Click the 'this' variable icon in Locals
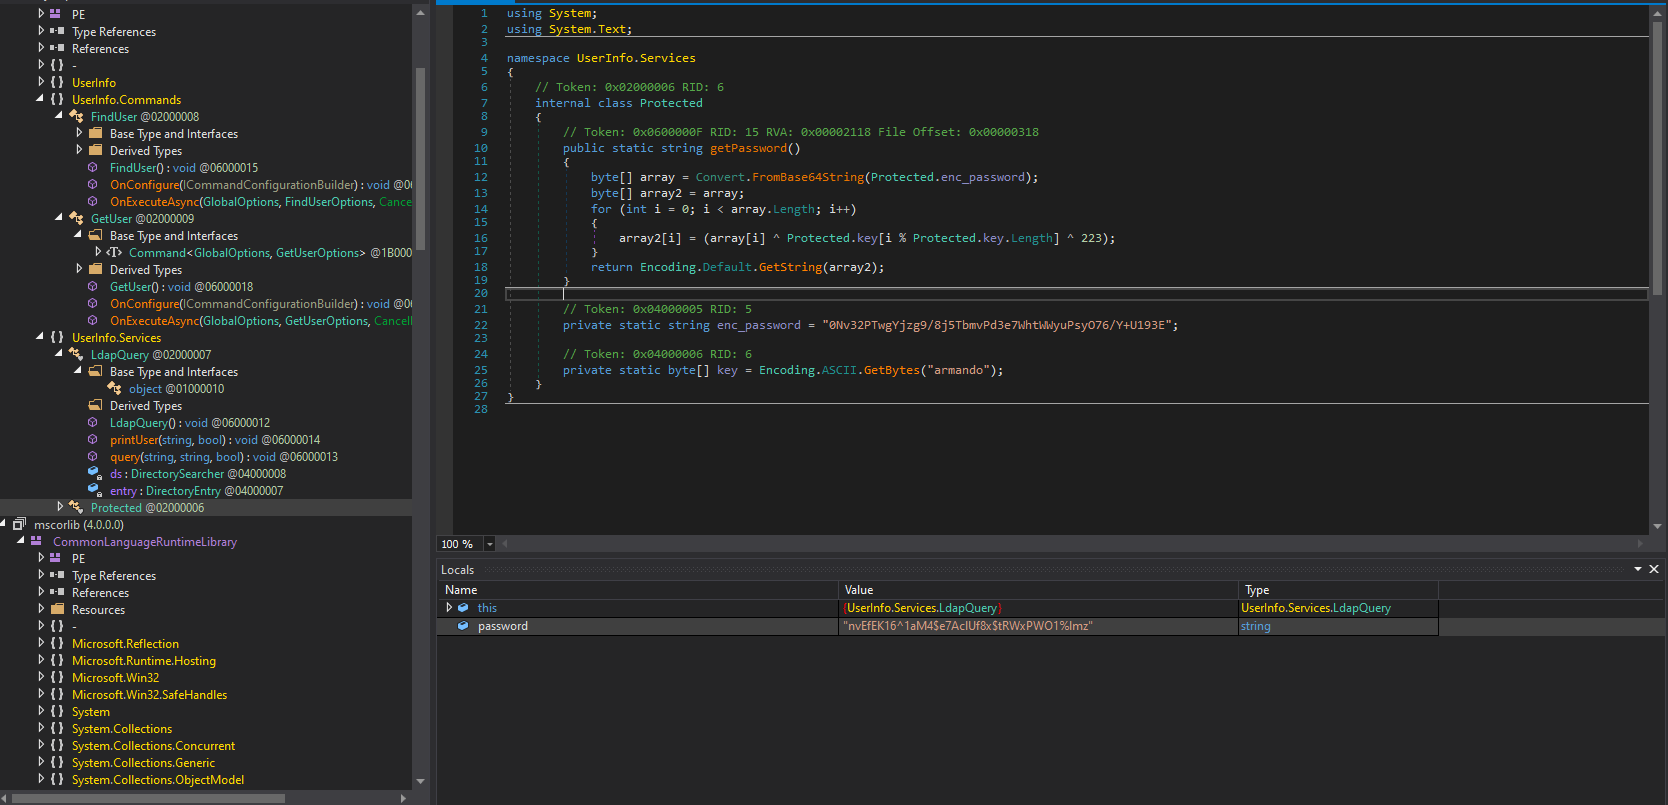This screenshot has height=805, width=1668. (x=463, y=608)
